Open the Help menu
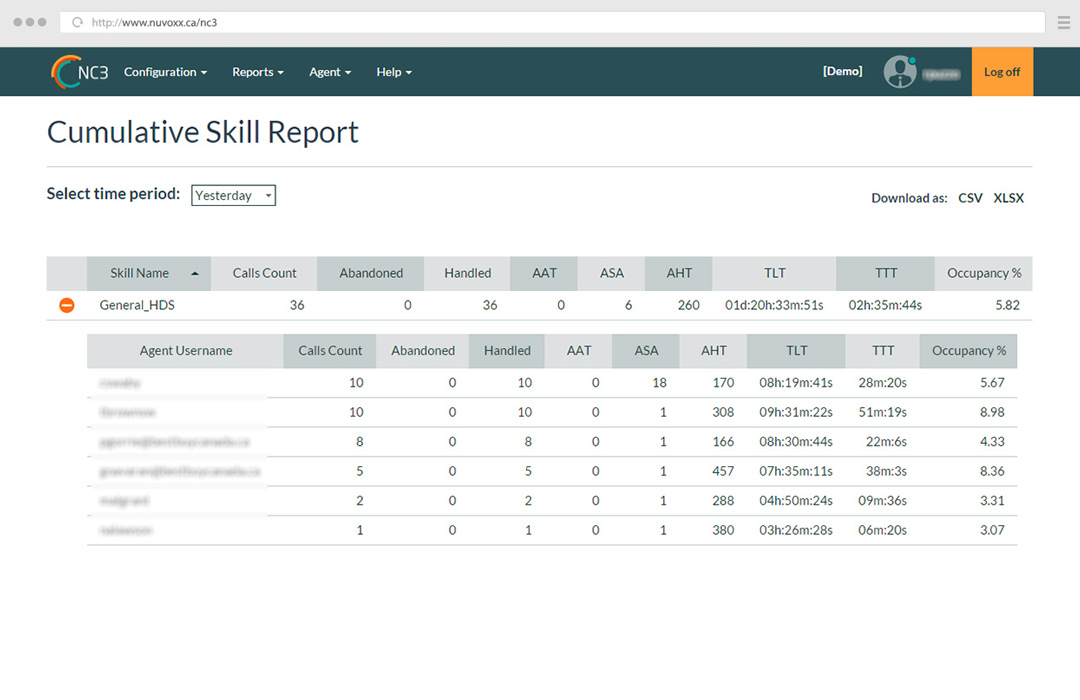The height and width of the screenshot is (700, 1080). coord(394,72)
